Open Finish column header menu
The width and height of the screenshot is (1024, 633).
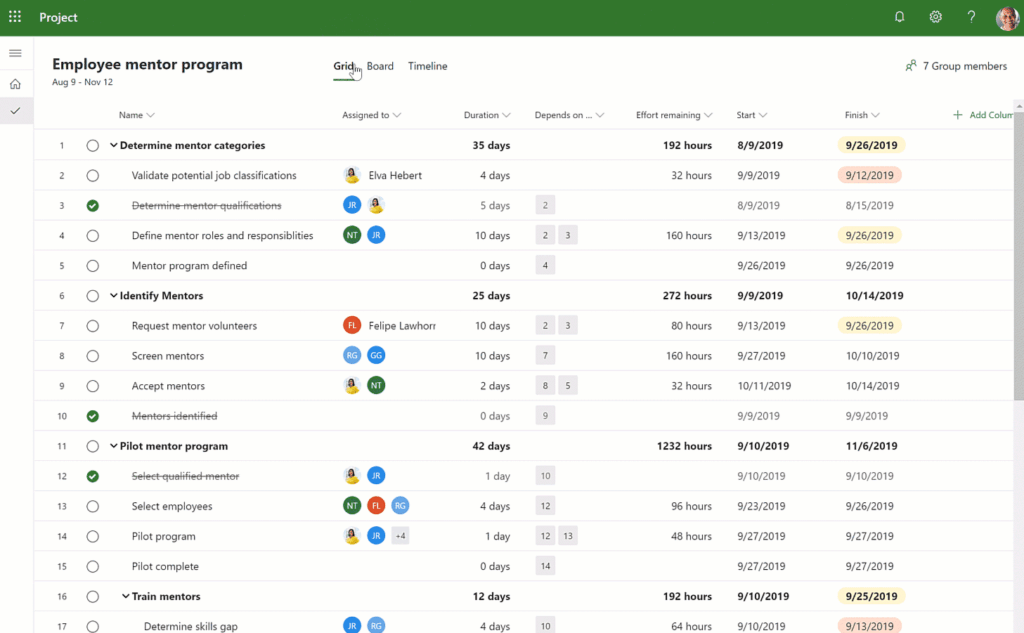(x=862, y=115)
